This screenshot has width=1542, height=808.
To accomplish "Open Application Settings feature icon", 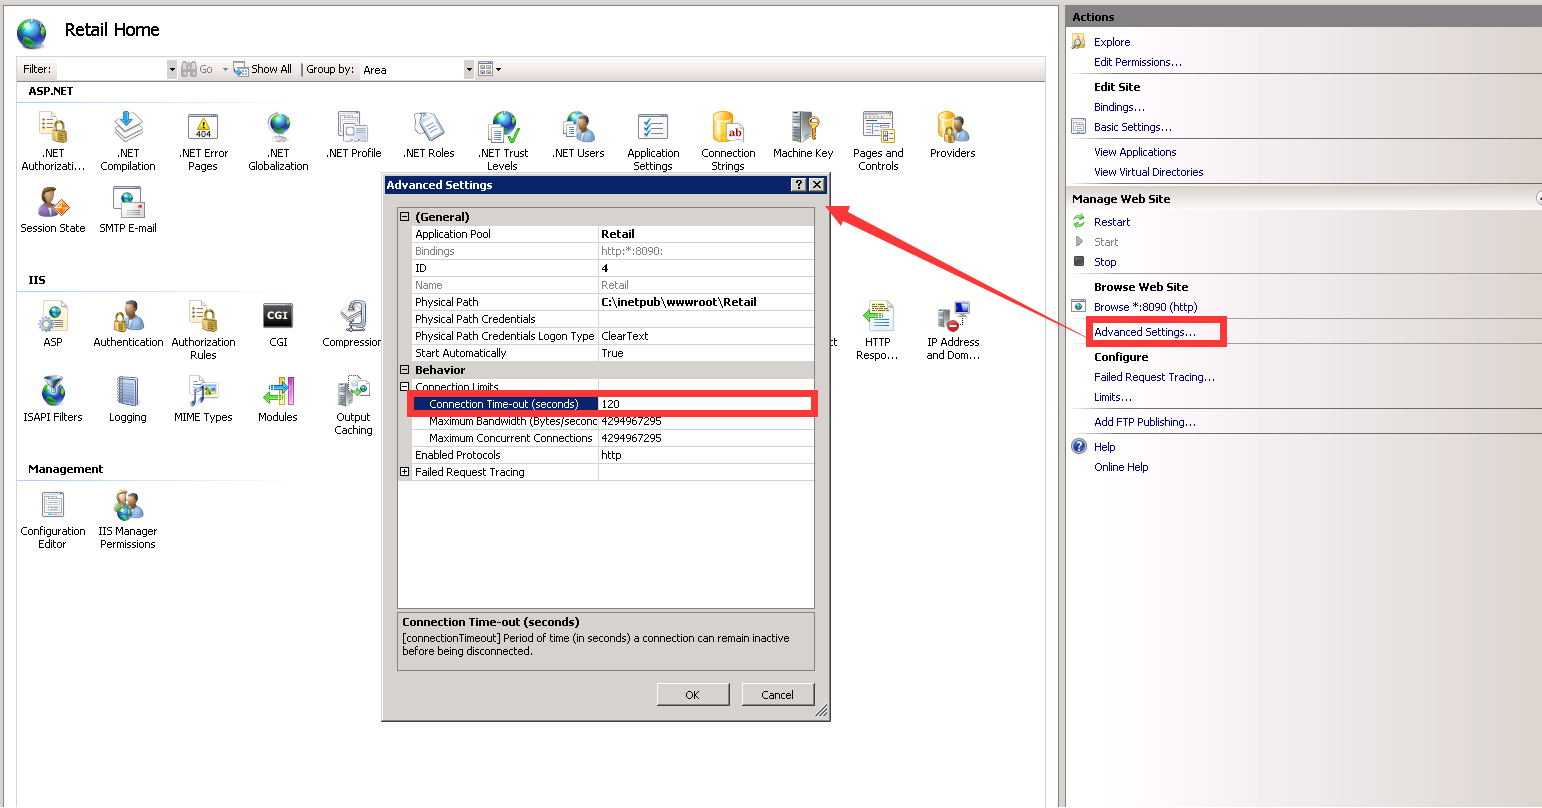I will pos(653,140).
